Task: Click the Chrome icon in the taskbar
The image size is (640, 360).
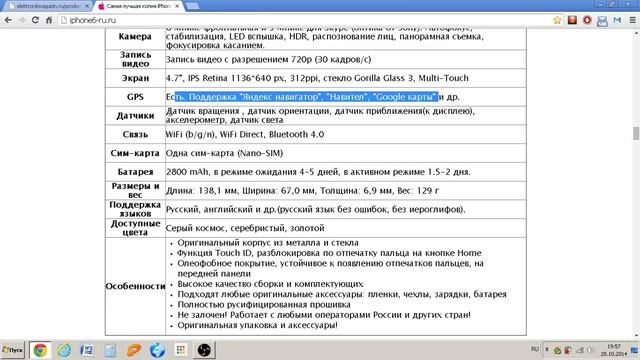Action: click(x=40, y=350)
